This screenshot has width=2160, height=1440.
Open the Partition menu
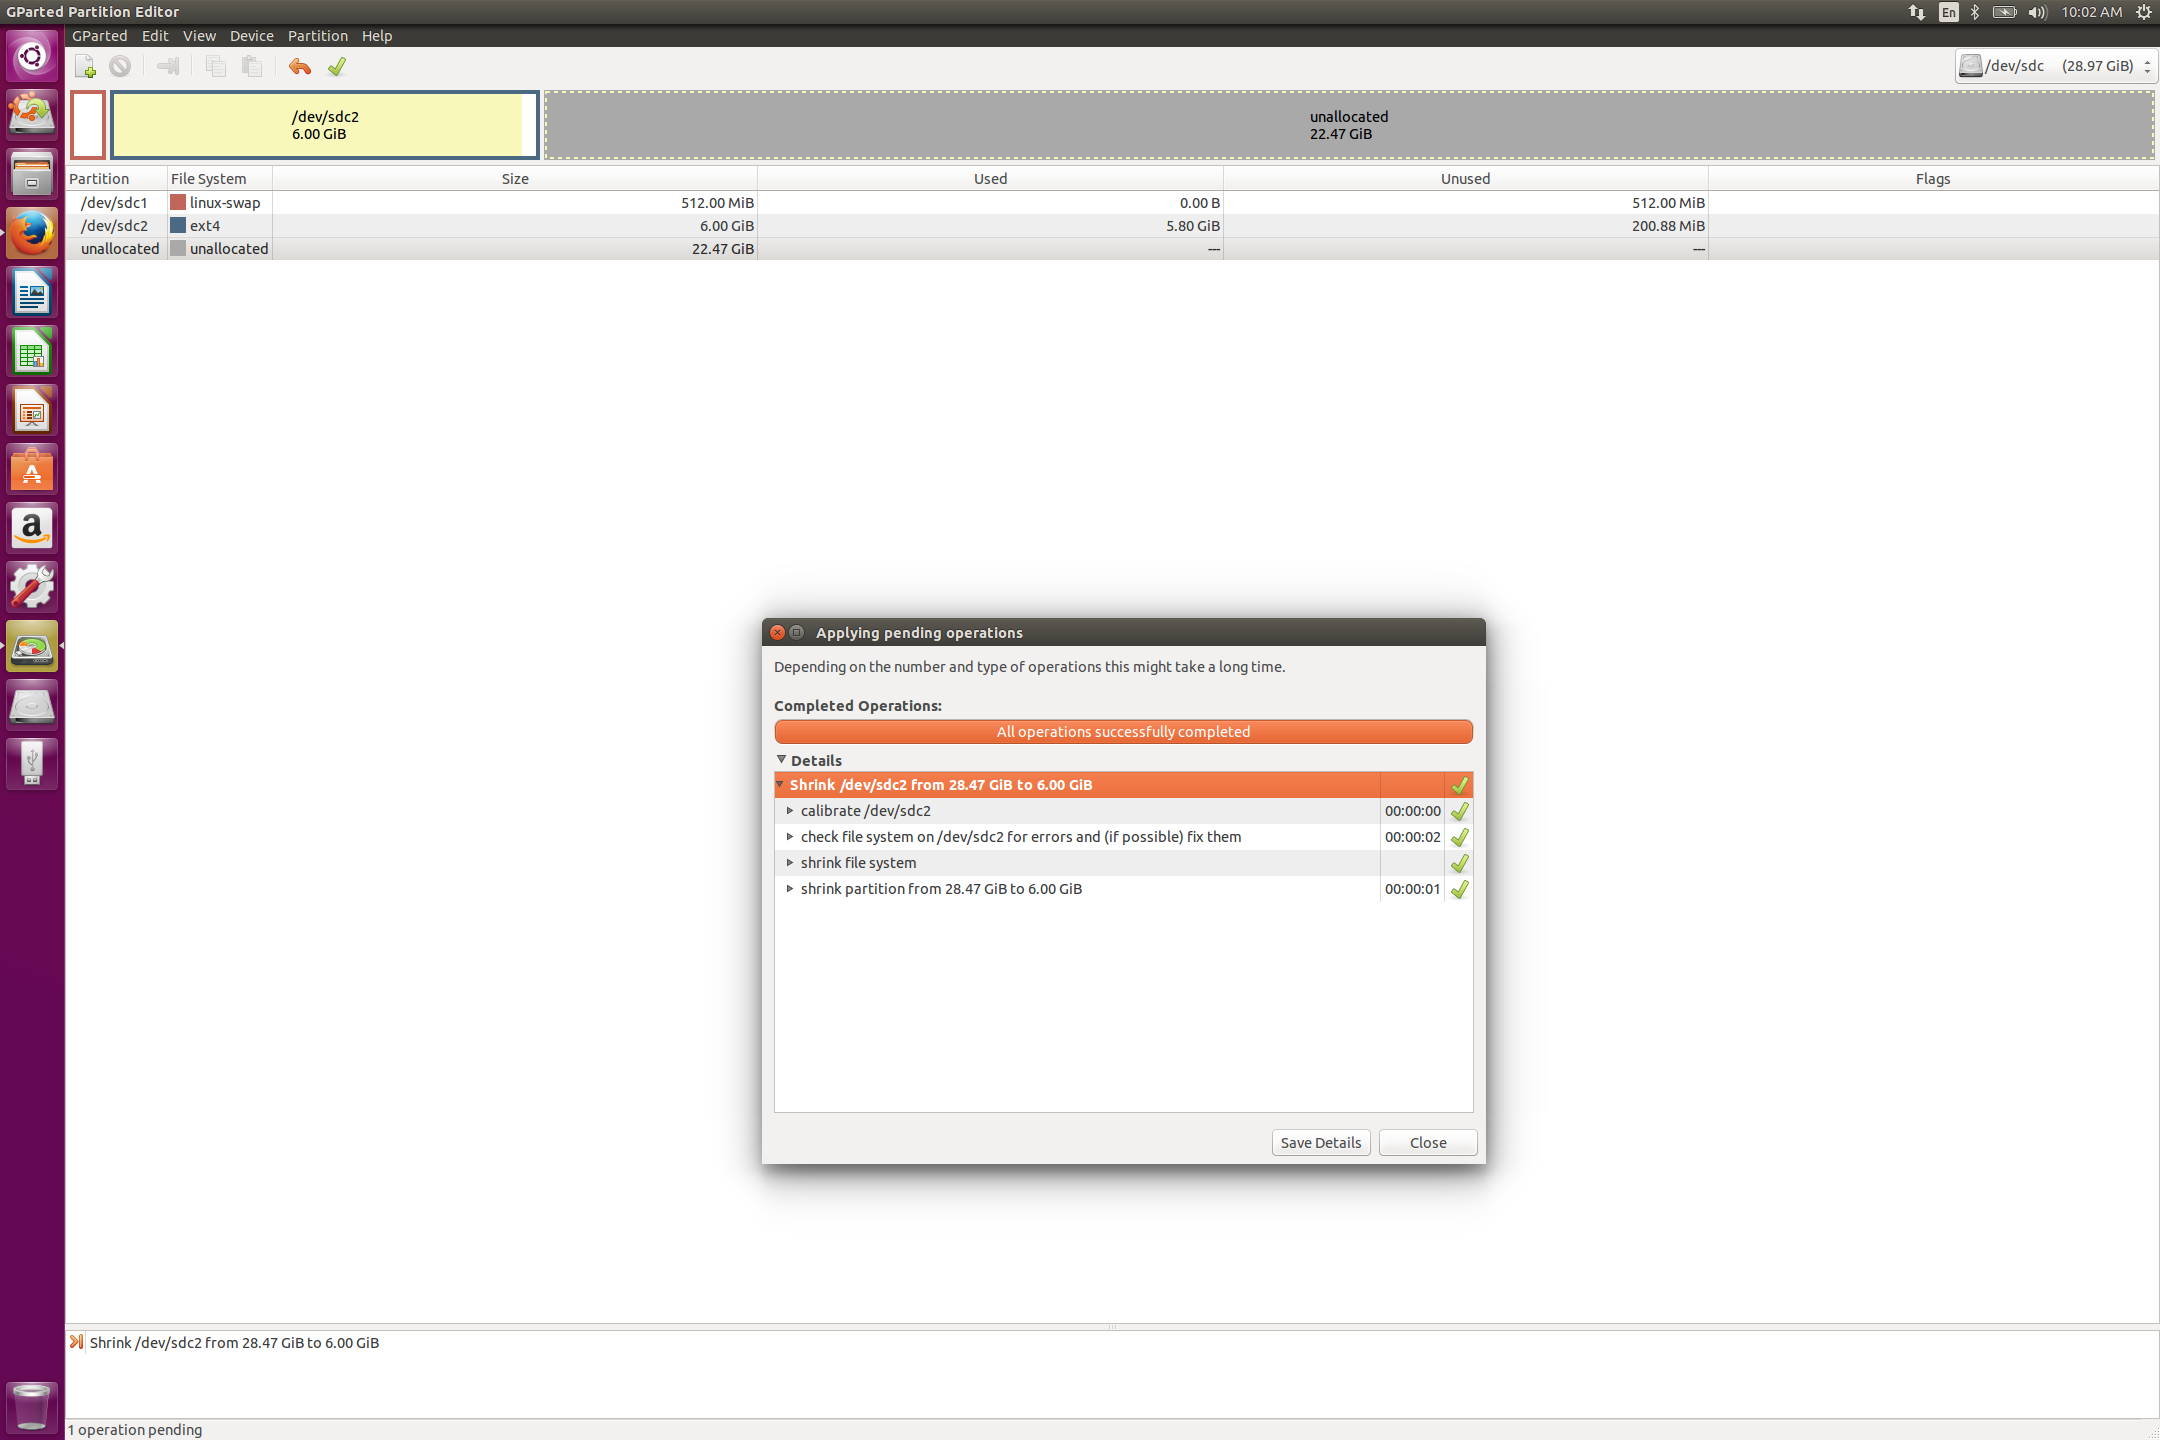(x=317, y=36)
